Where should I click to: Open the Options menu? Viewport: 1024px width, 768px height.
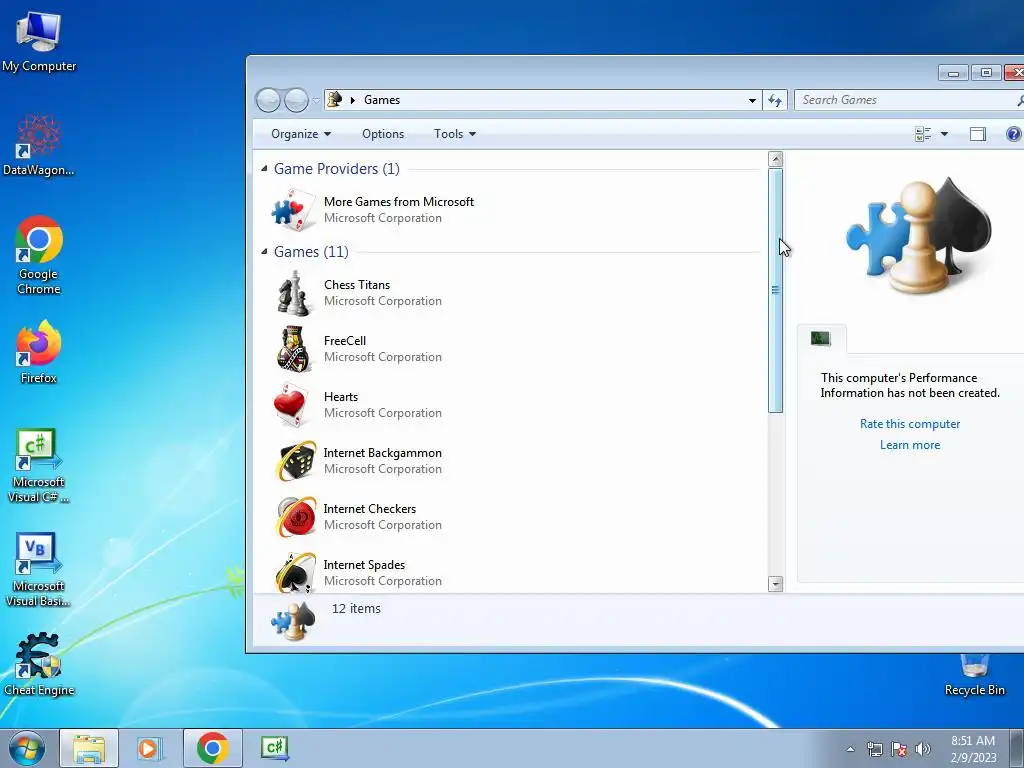383,134
